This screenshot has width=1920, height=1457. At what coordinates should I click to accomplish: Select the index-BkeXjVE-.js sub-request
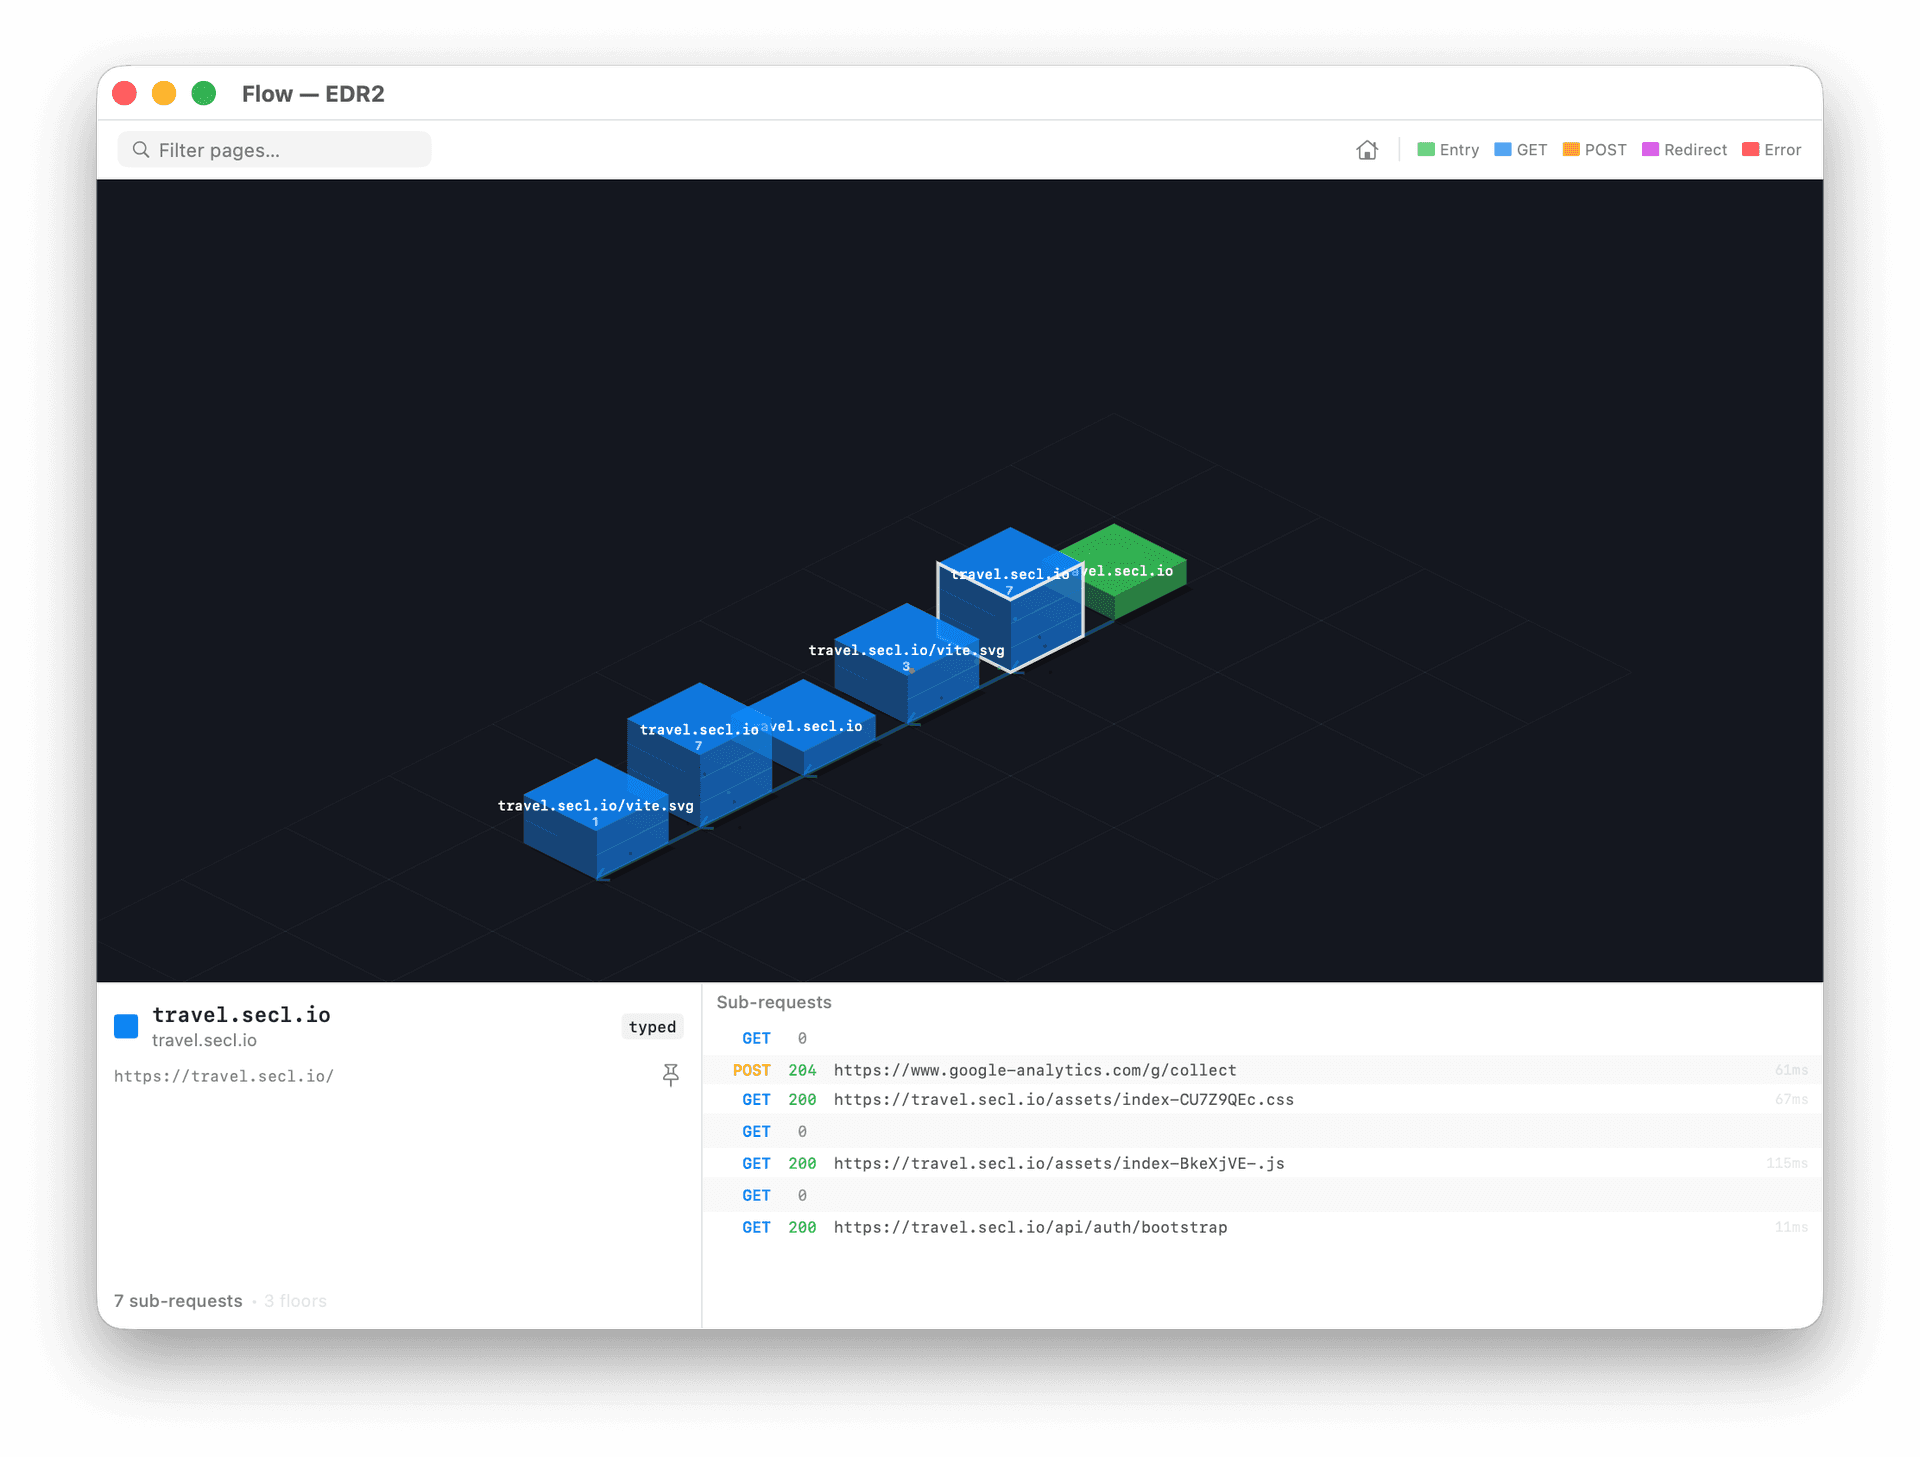click(1058, 1164)
